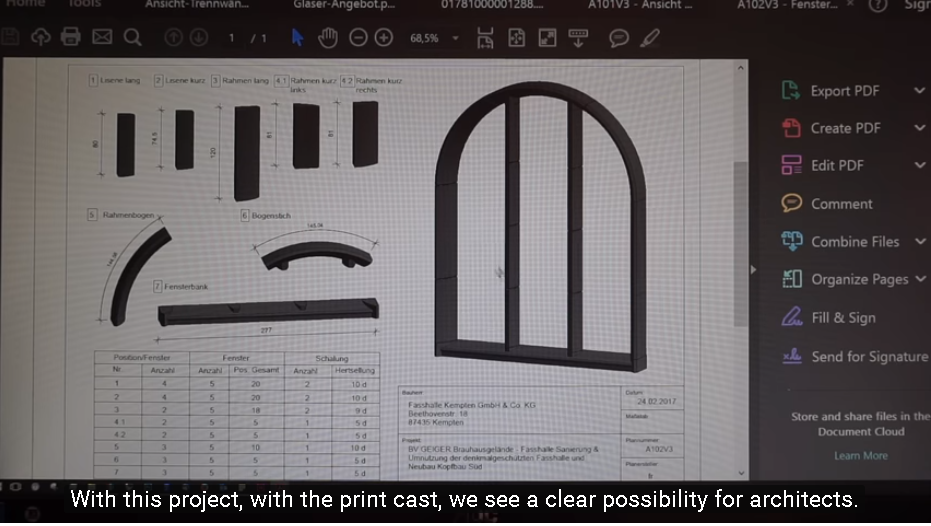Switch to the Glaser-Angebot tab
The width and height of the screenshot is (931, 526).
coord(343,5)
